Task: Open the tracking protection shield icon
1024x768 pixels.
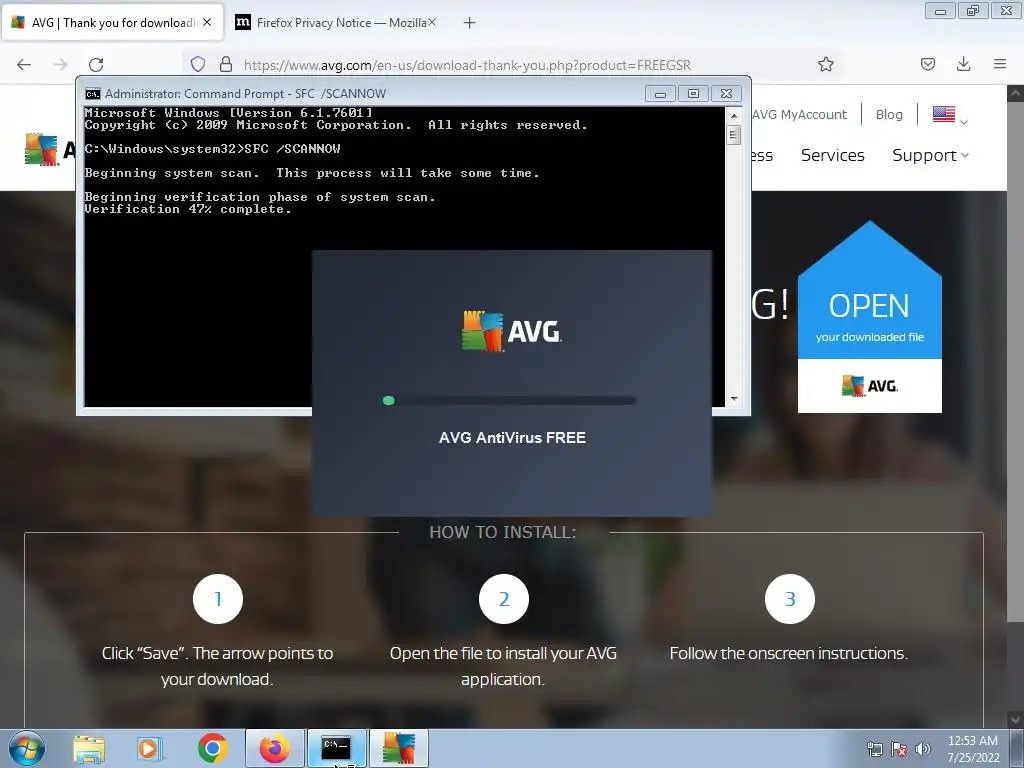Action: point(198,64)
